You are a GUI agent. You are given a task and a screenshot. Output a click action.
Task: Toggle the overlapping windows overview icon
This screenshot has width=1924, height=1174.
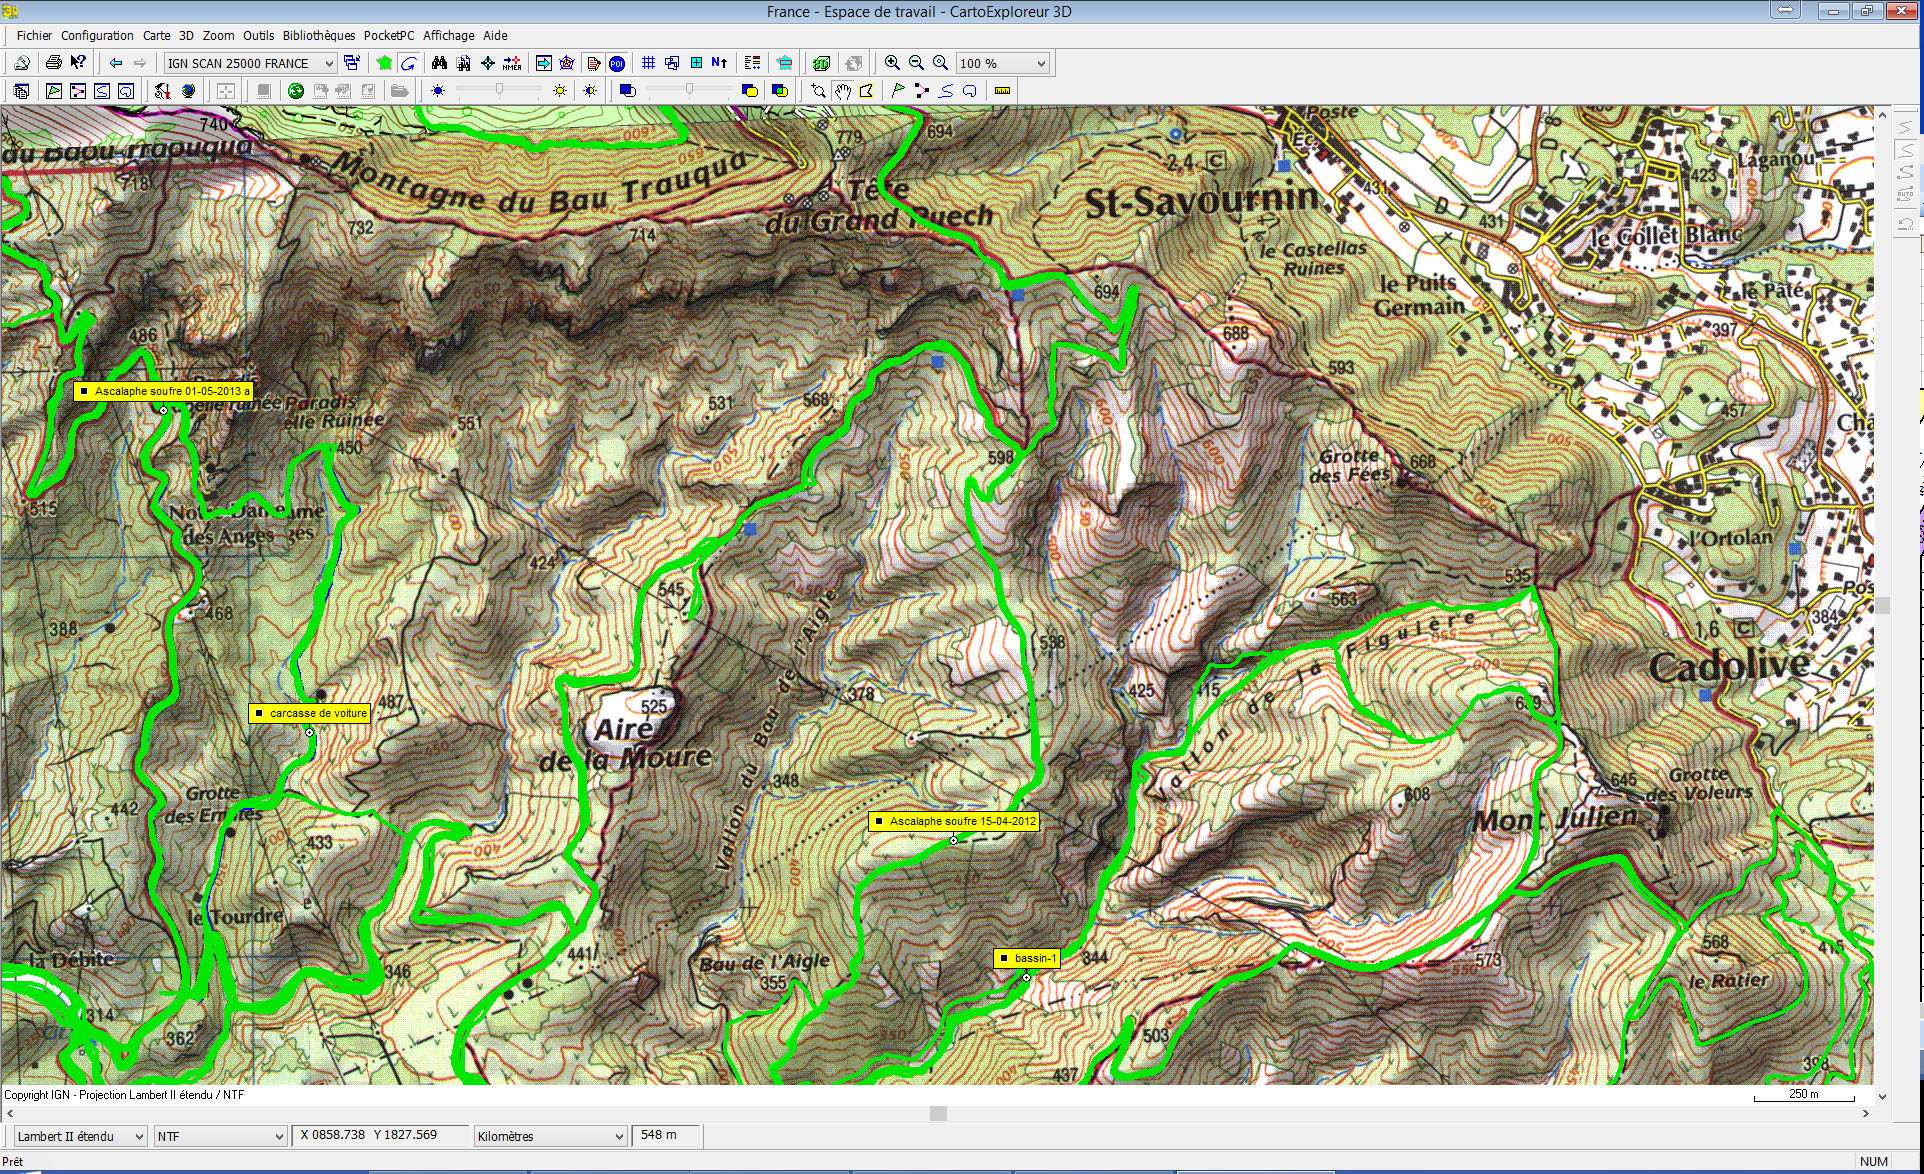click(672, 63)
